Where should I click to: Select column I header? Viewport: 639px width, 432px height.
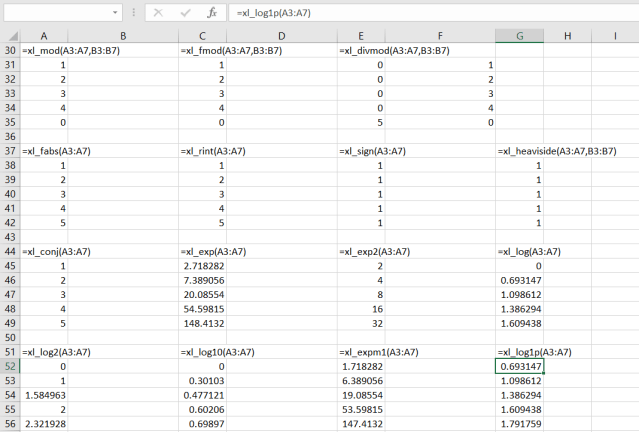point(614,36)
